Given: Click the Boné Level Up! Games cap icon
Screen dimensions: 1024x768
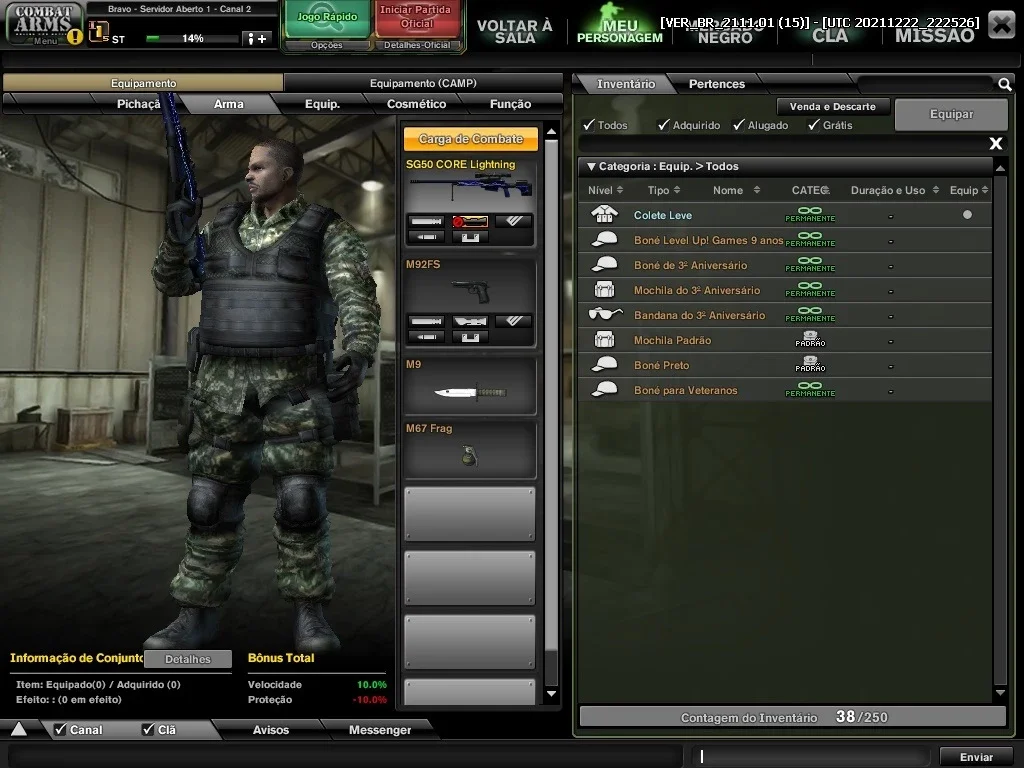Looking at the screenshot, I should point(604,240).
